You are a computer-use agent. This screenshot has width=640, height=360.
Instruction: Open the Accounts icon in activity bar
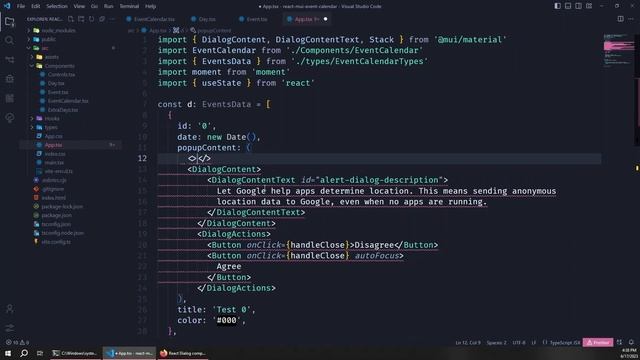tap(9, 309)
